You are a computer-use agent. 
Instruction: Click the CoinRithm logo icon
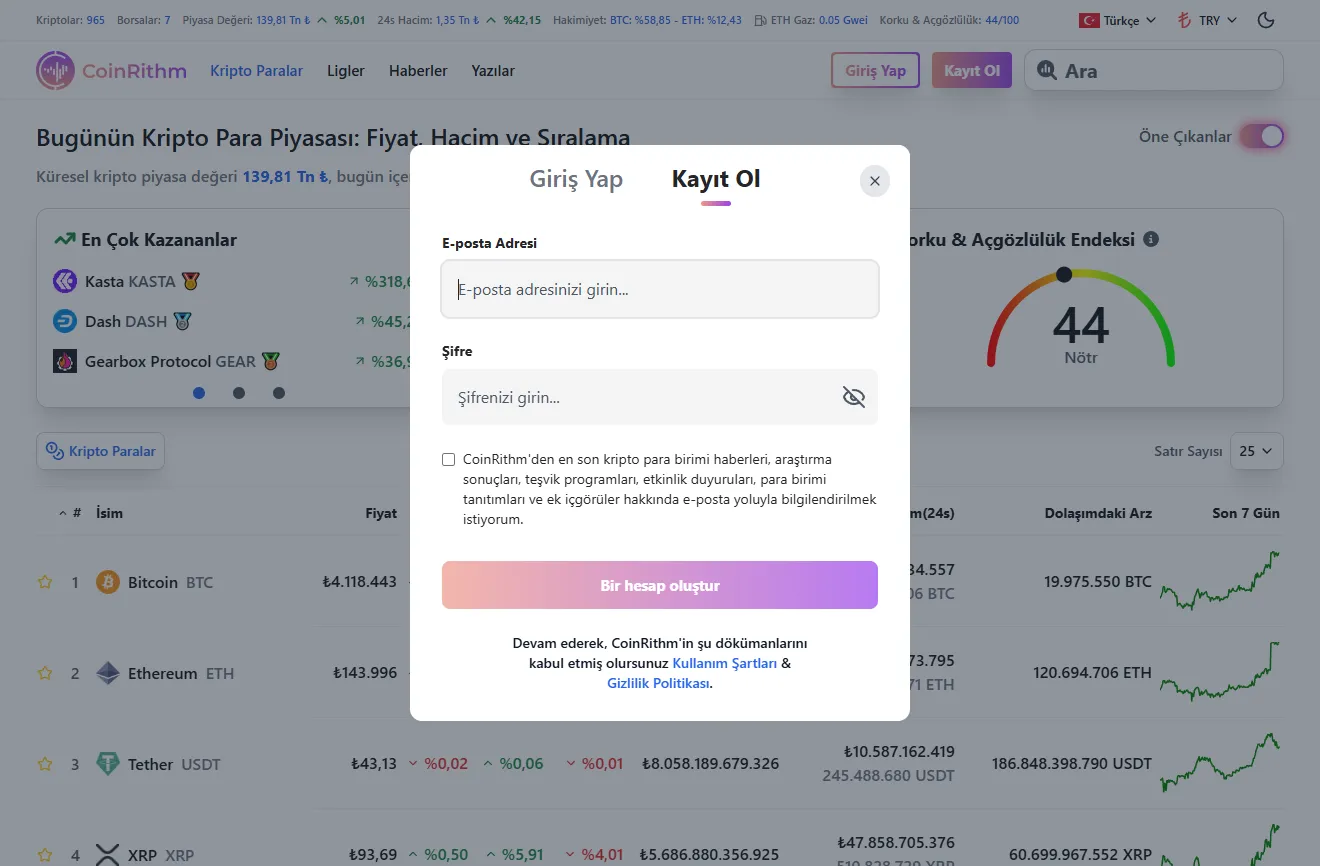(x=54, y=70)
